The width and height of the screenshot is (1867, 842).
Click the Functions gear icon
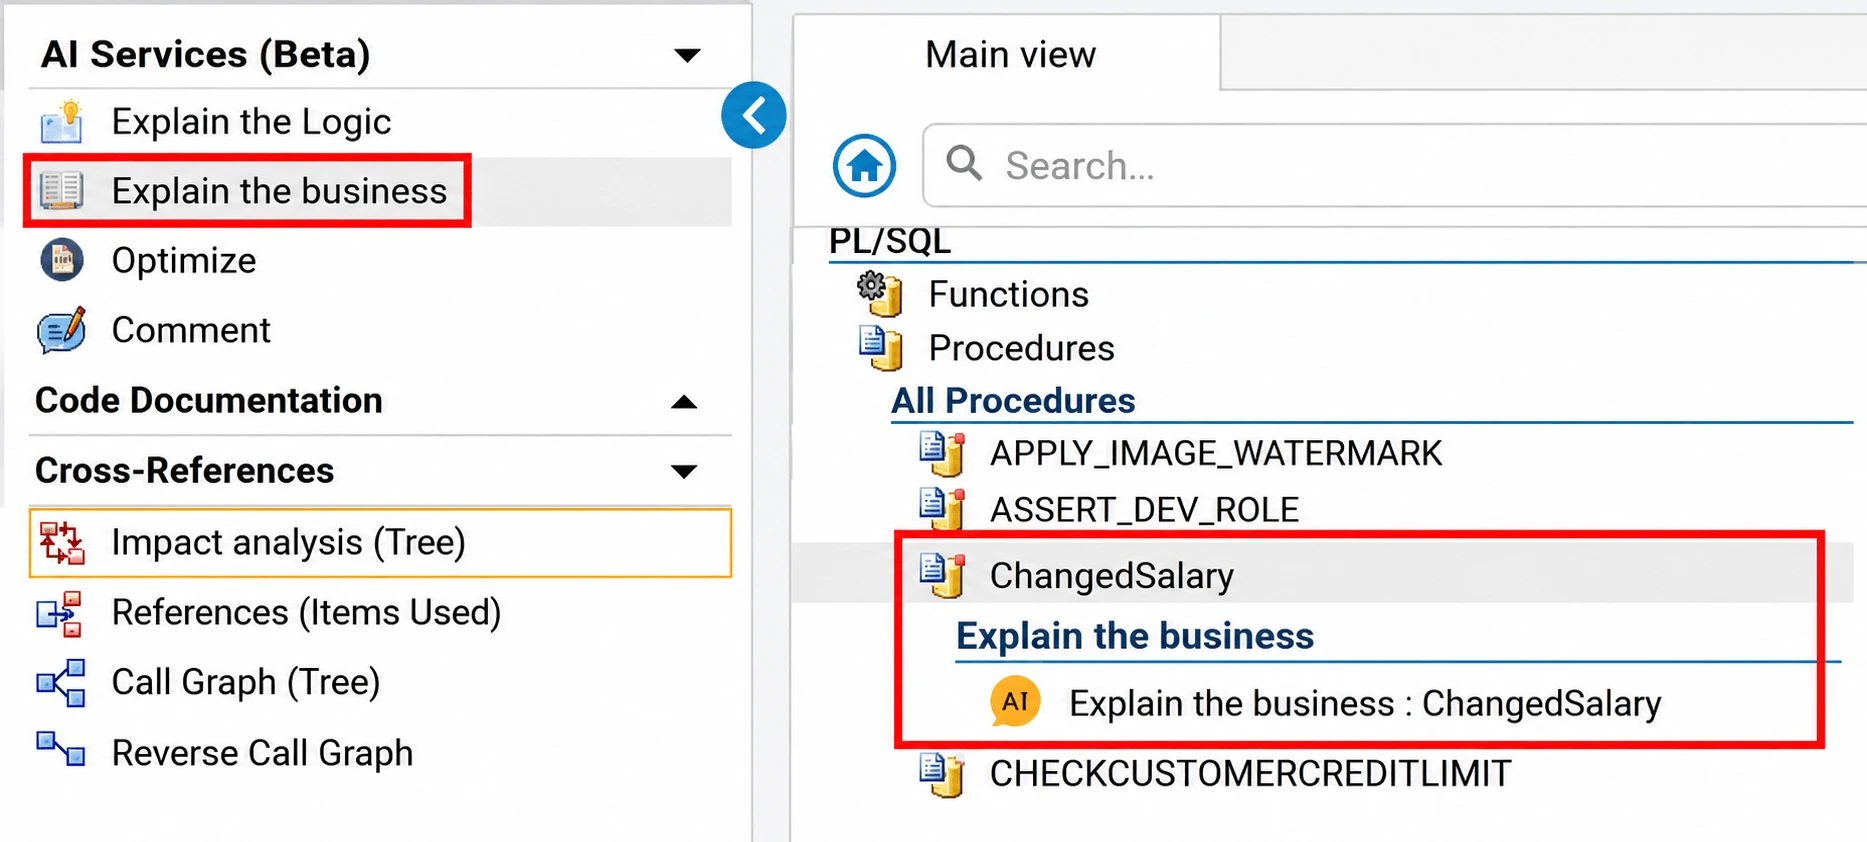click(880, 293)
